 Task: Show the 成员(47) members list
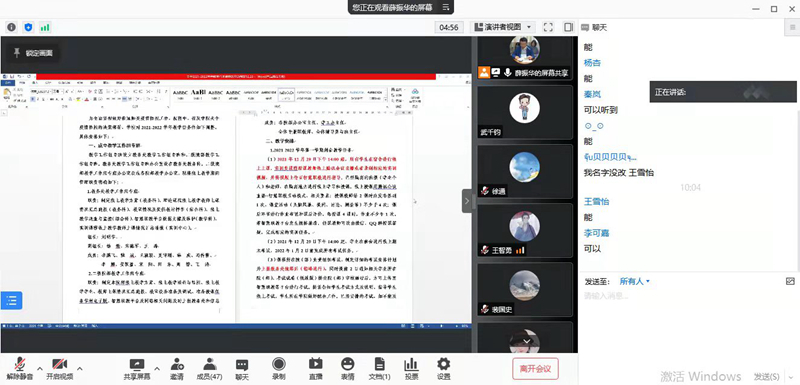coord(209,368)
